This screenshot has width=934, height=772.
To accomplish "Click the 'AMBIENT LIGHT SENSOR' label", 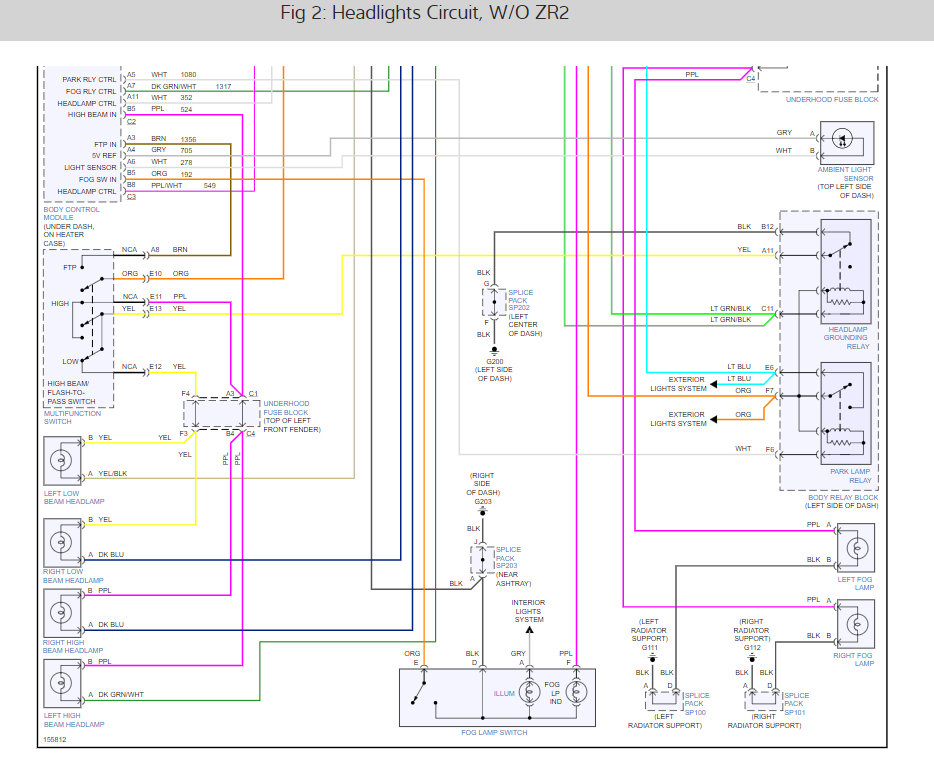I will click(x=845, y=174).
